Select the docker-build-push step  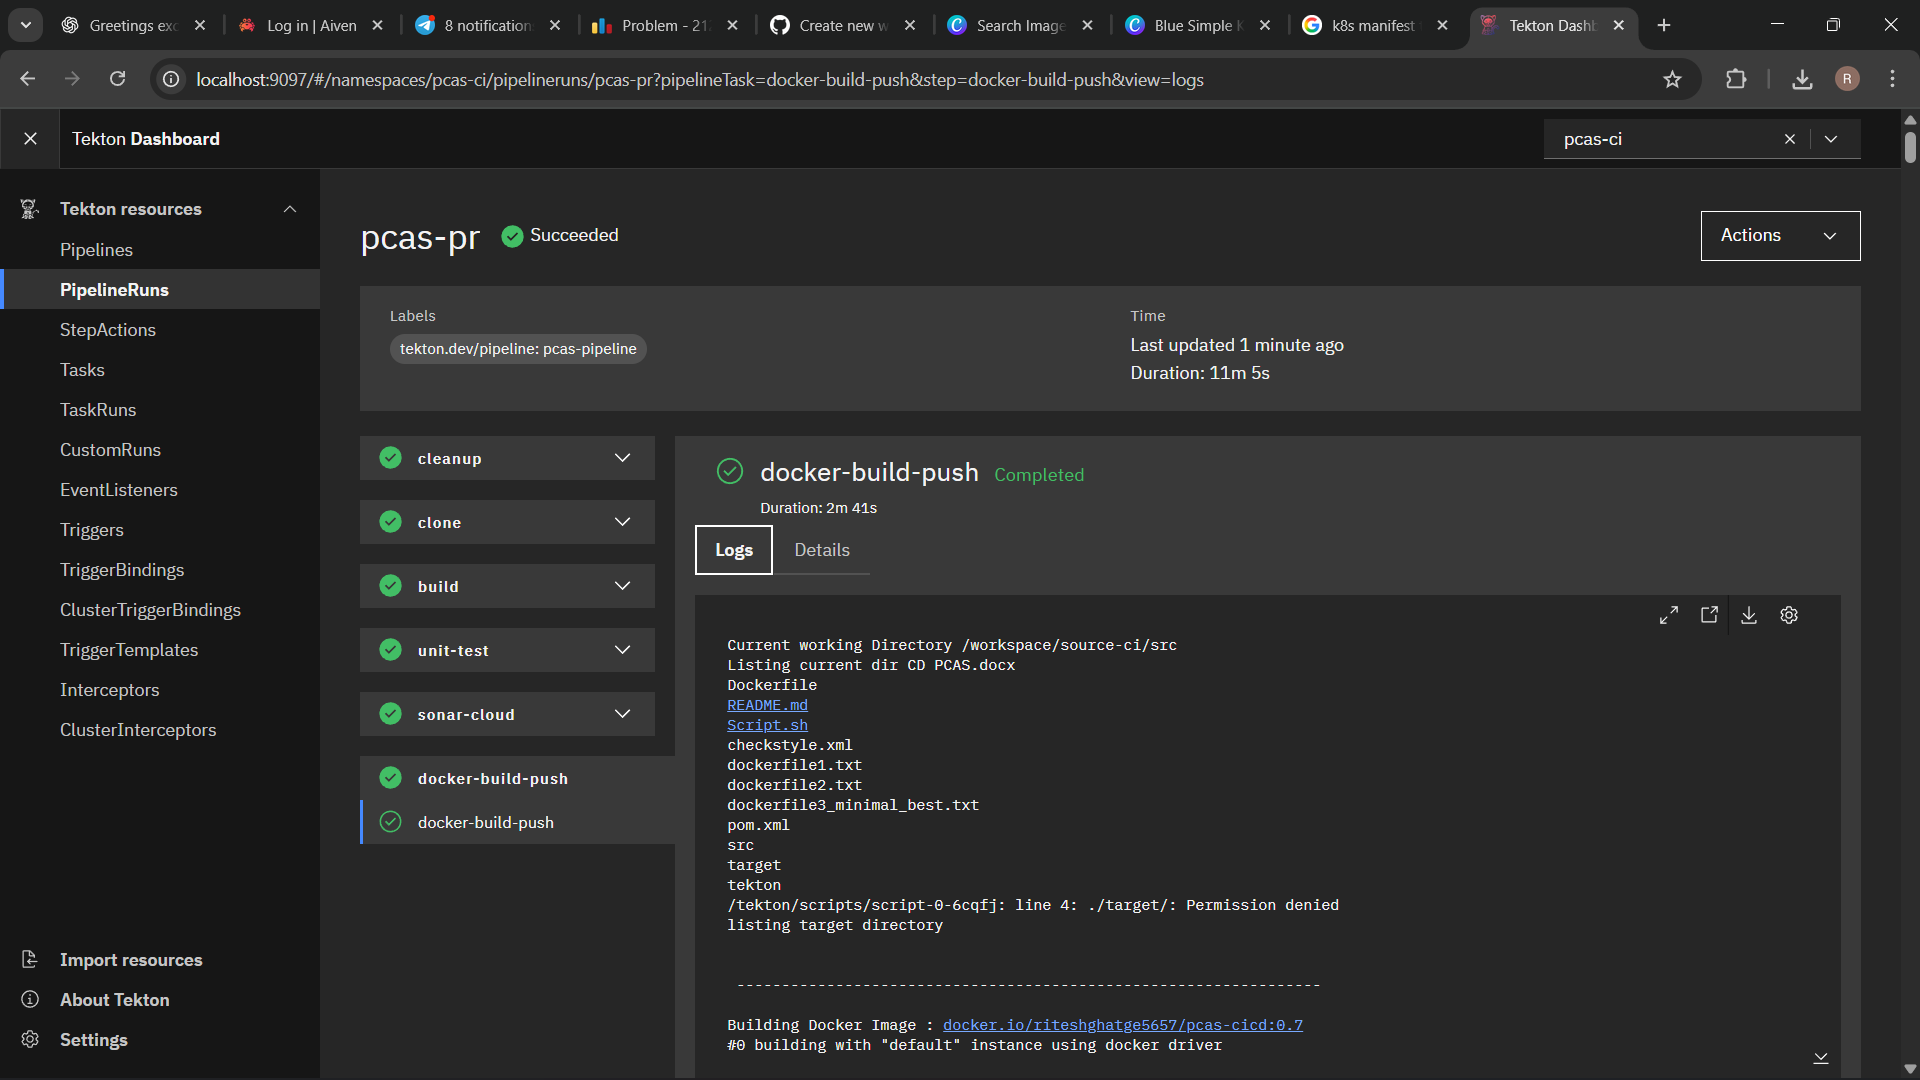coord(486,822)
